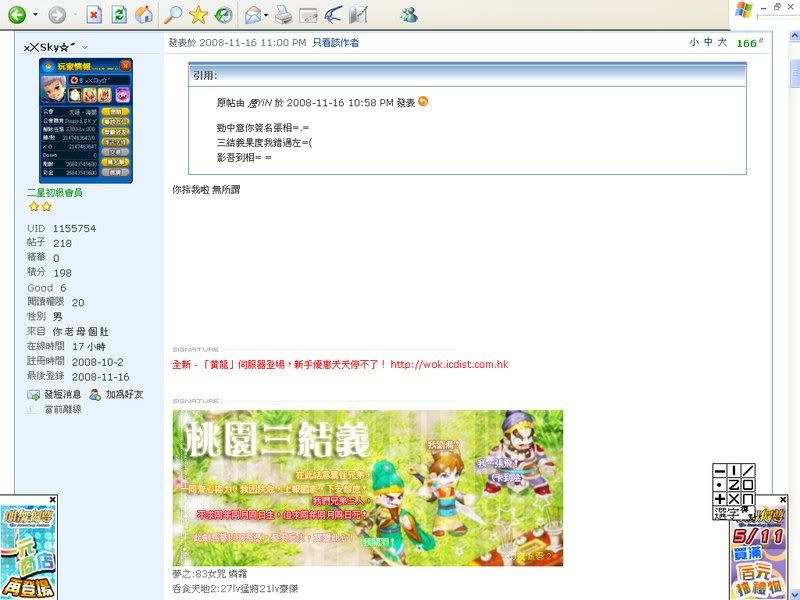Click the right 買滿百元 floating ad banner

tap(759, 559)
